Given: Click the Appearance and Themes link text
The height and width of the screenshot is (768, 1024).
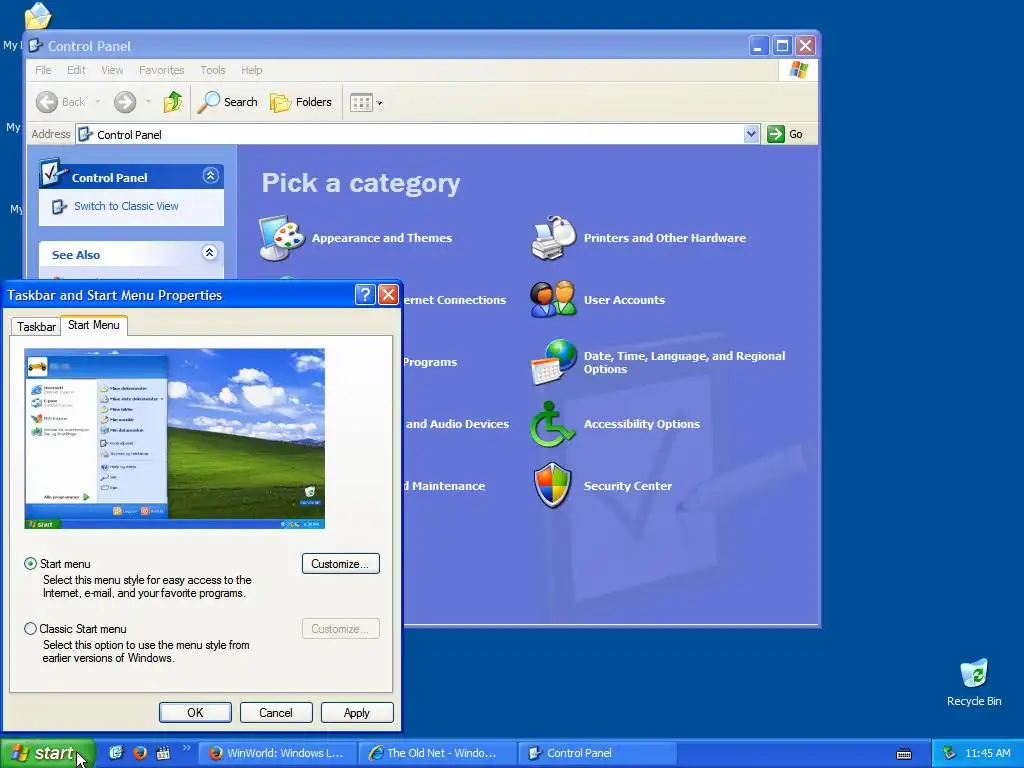Looking at the screenshot, I should pos(381,238).
